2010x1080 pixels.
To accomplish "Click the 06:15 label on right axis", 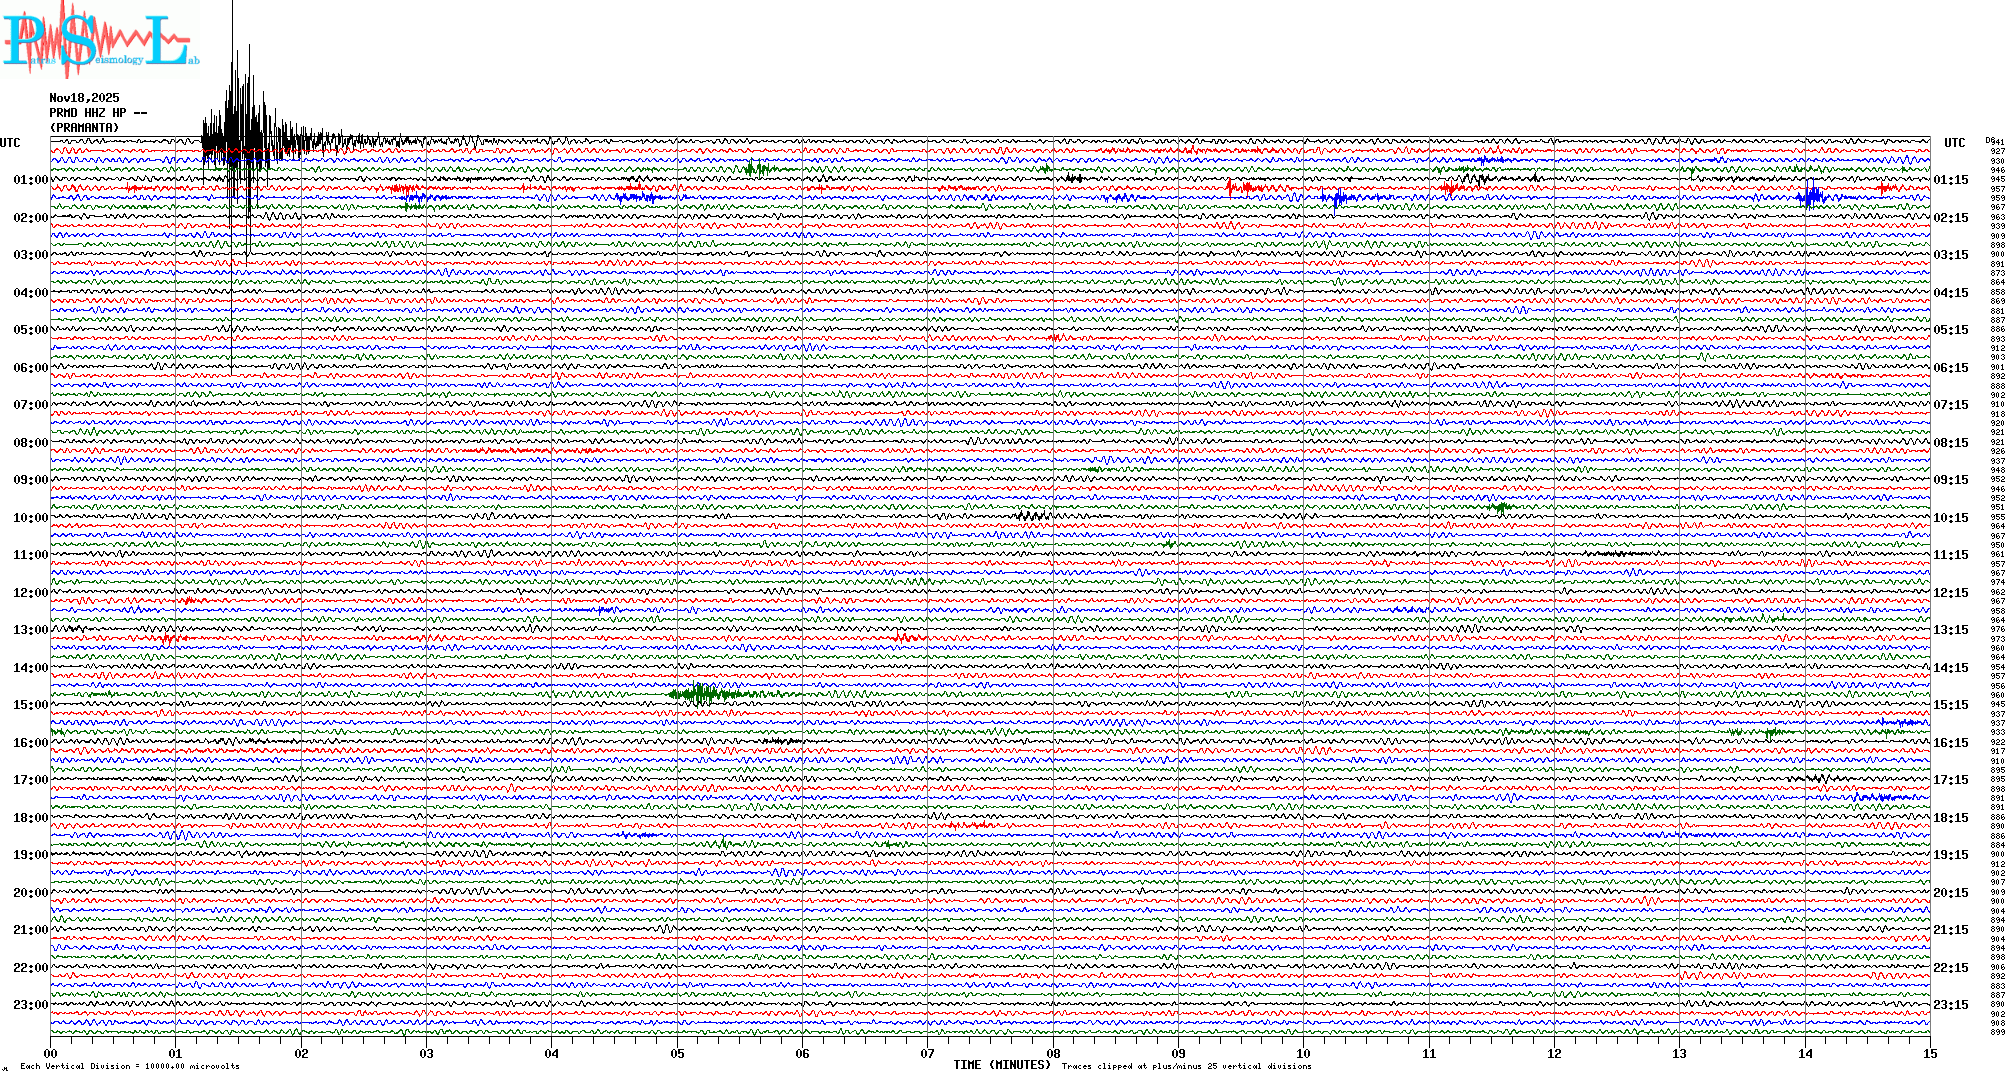I will pyautogui.click(x=1950, y=368).
